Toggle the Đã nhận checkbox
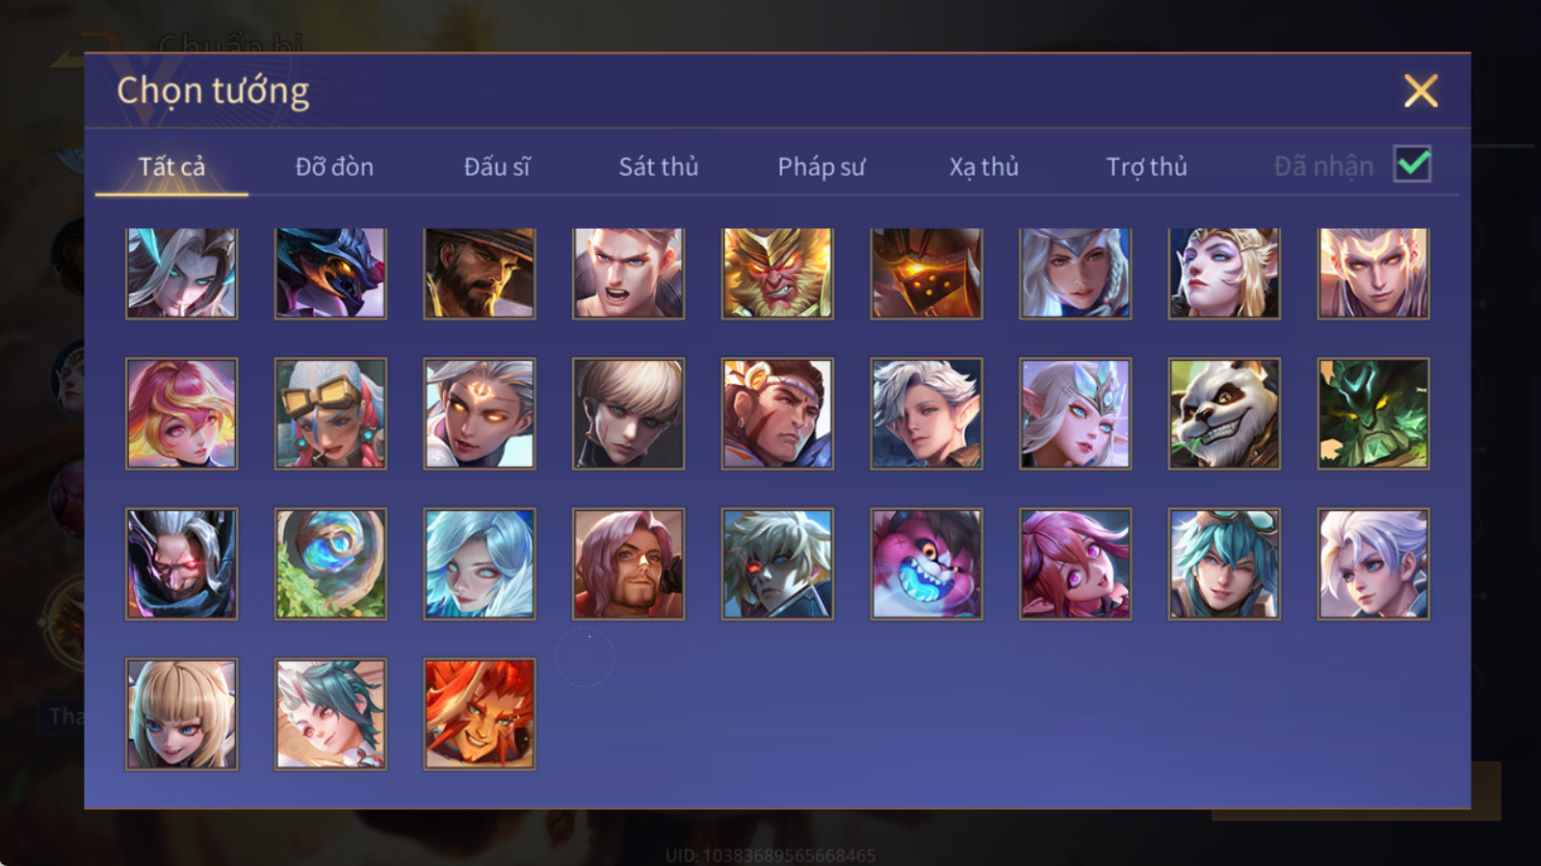1541x866 pixels. 1412,164
